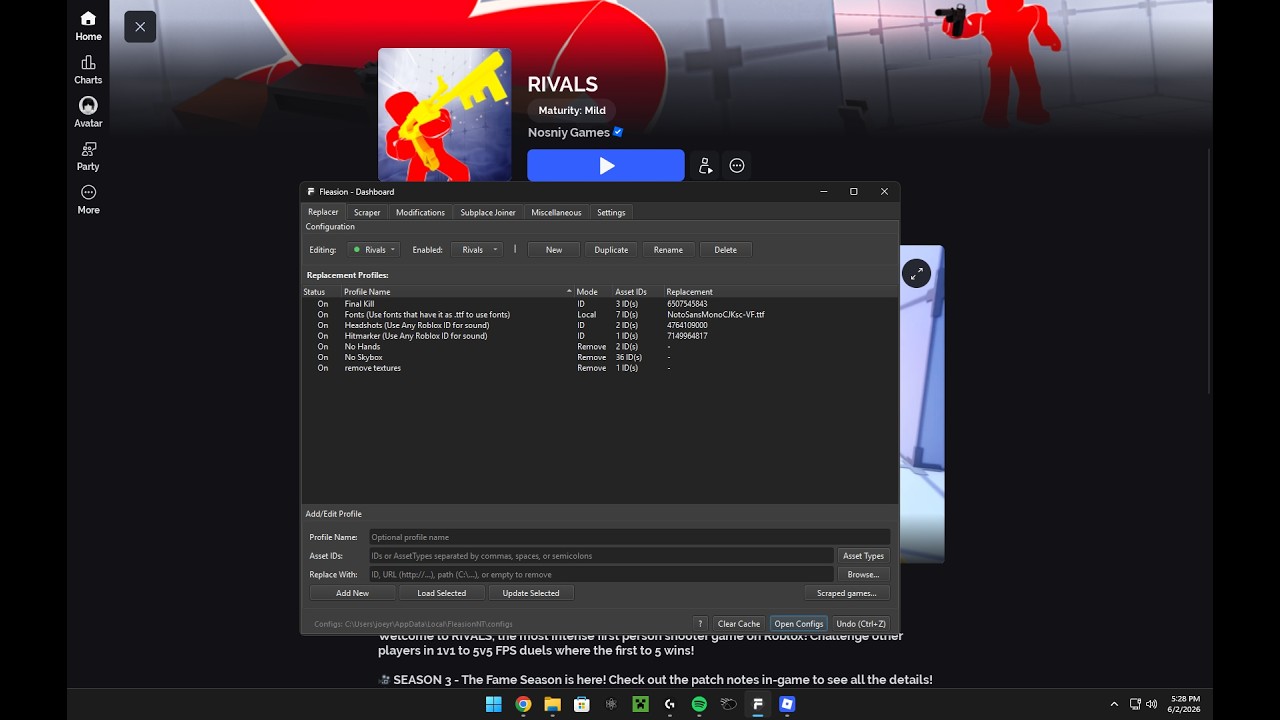Select the No Skybox profile row

[x=599, y=357]
